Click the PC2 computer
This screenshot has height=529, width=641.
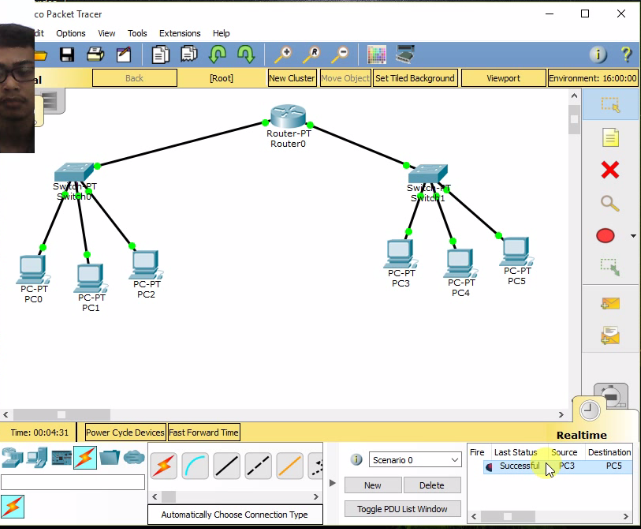(146, 264)
